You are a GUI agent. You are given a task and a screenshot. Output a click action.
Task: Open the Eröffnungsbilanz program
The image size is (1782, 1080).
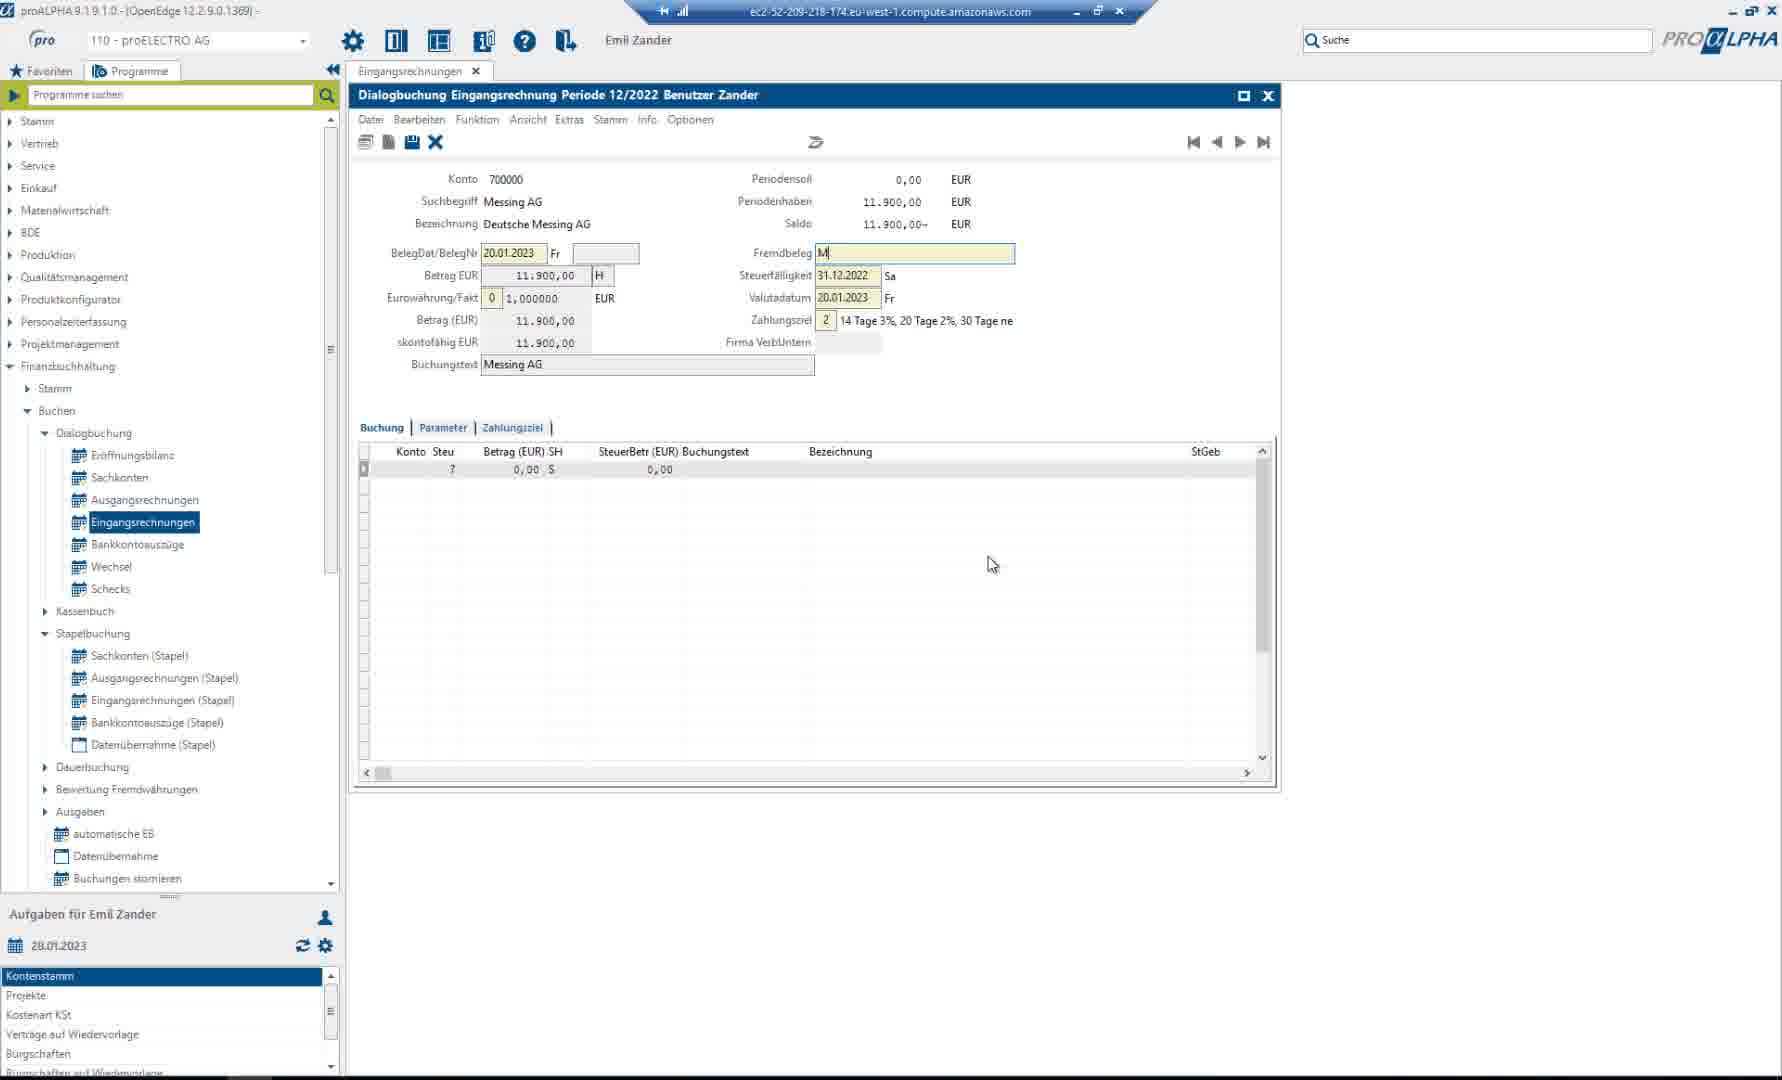(x=132, y=455)
